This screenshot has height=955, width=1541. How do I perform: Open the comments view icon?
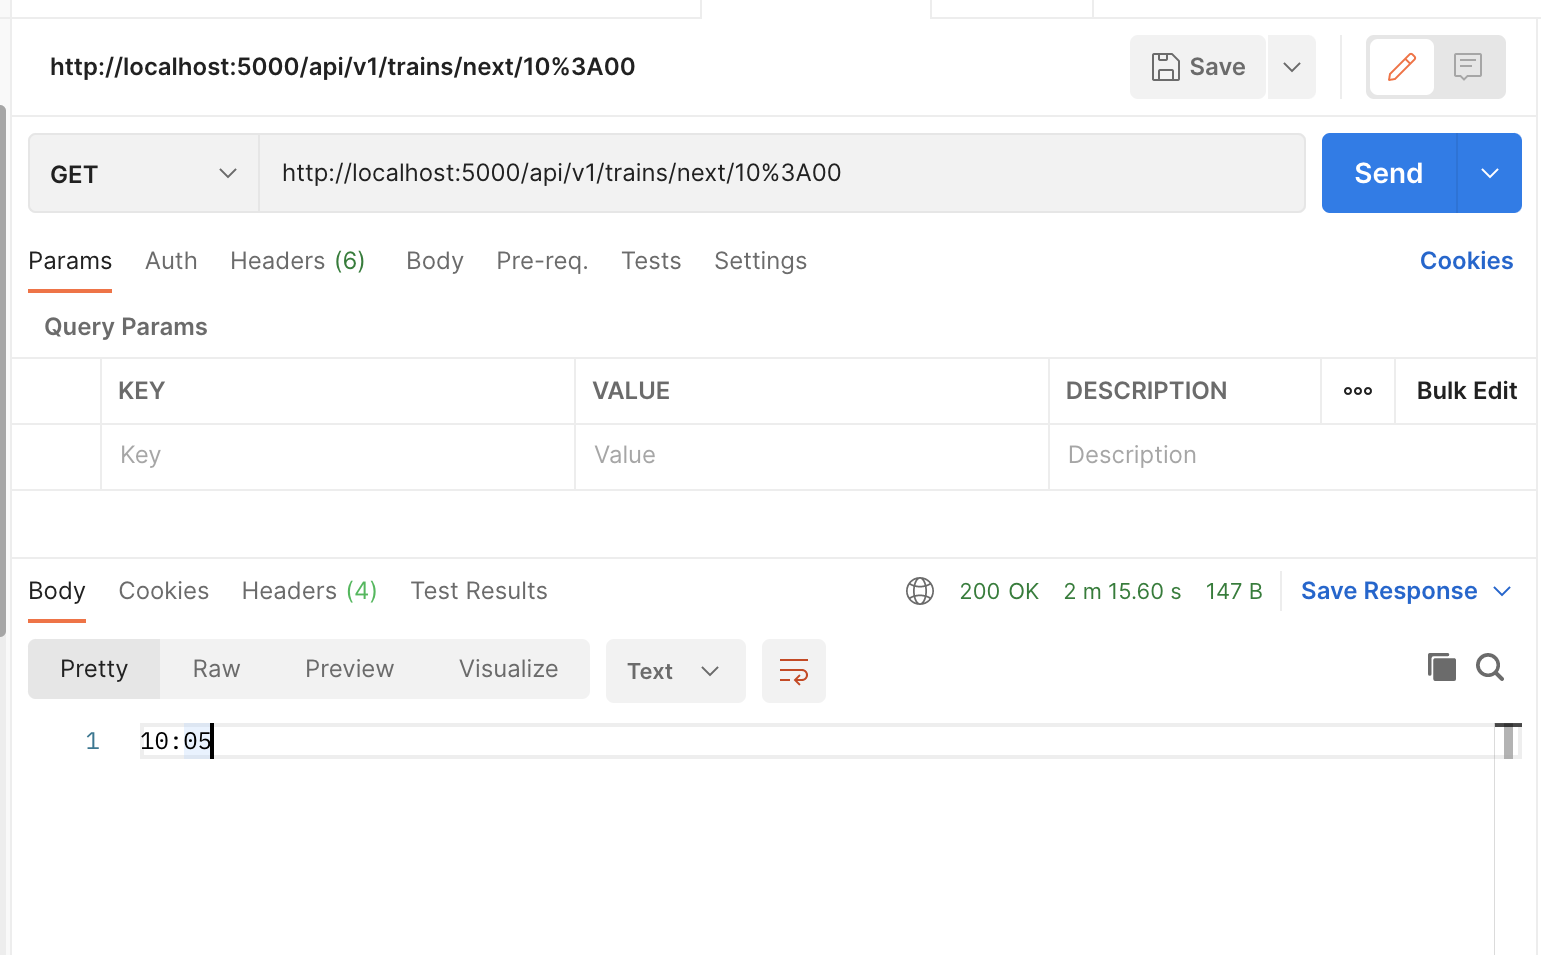(x=1468, y=67)
